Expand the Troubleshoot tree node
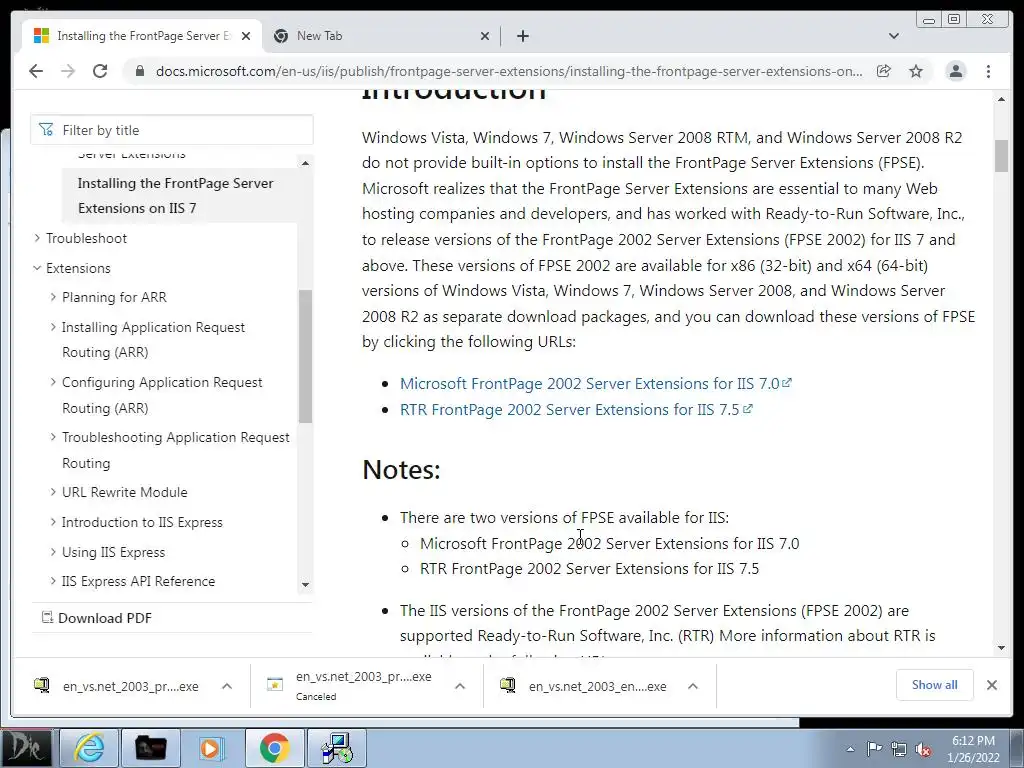This screenshot has height=768, width=1024. point(37,238)
